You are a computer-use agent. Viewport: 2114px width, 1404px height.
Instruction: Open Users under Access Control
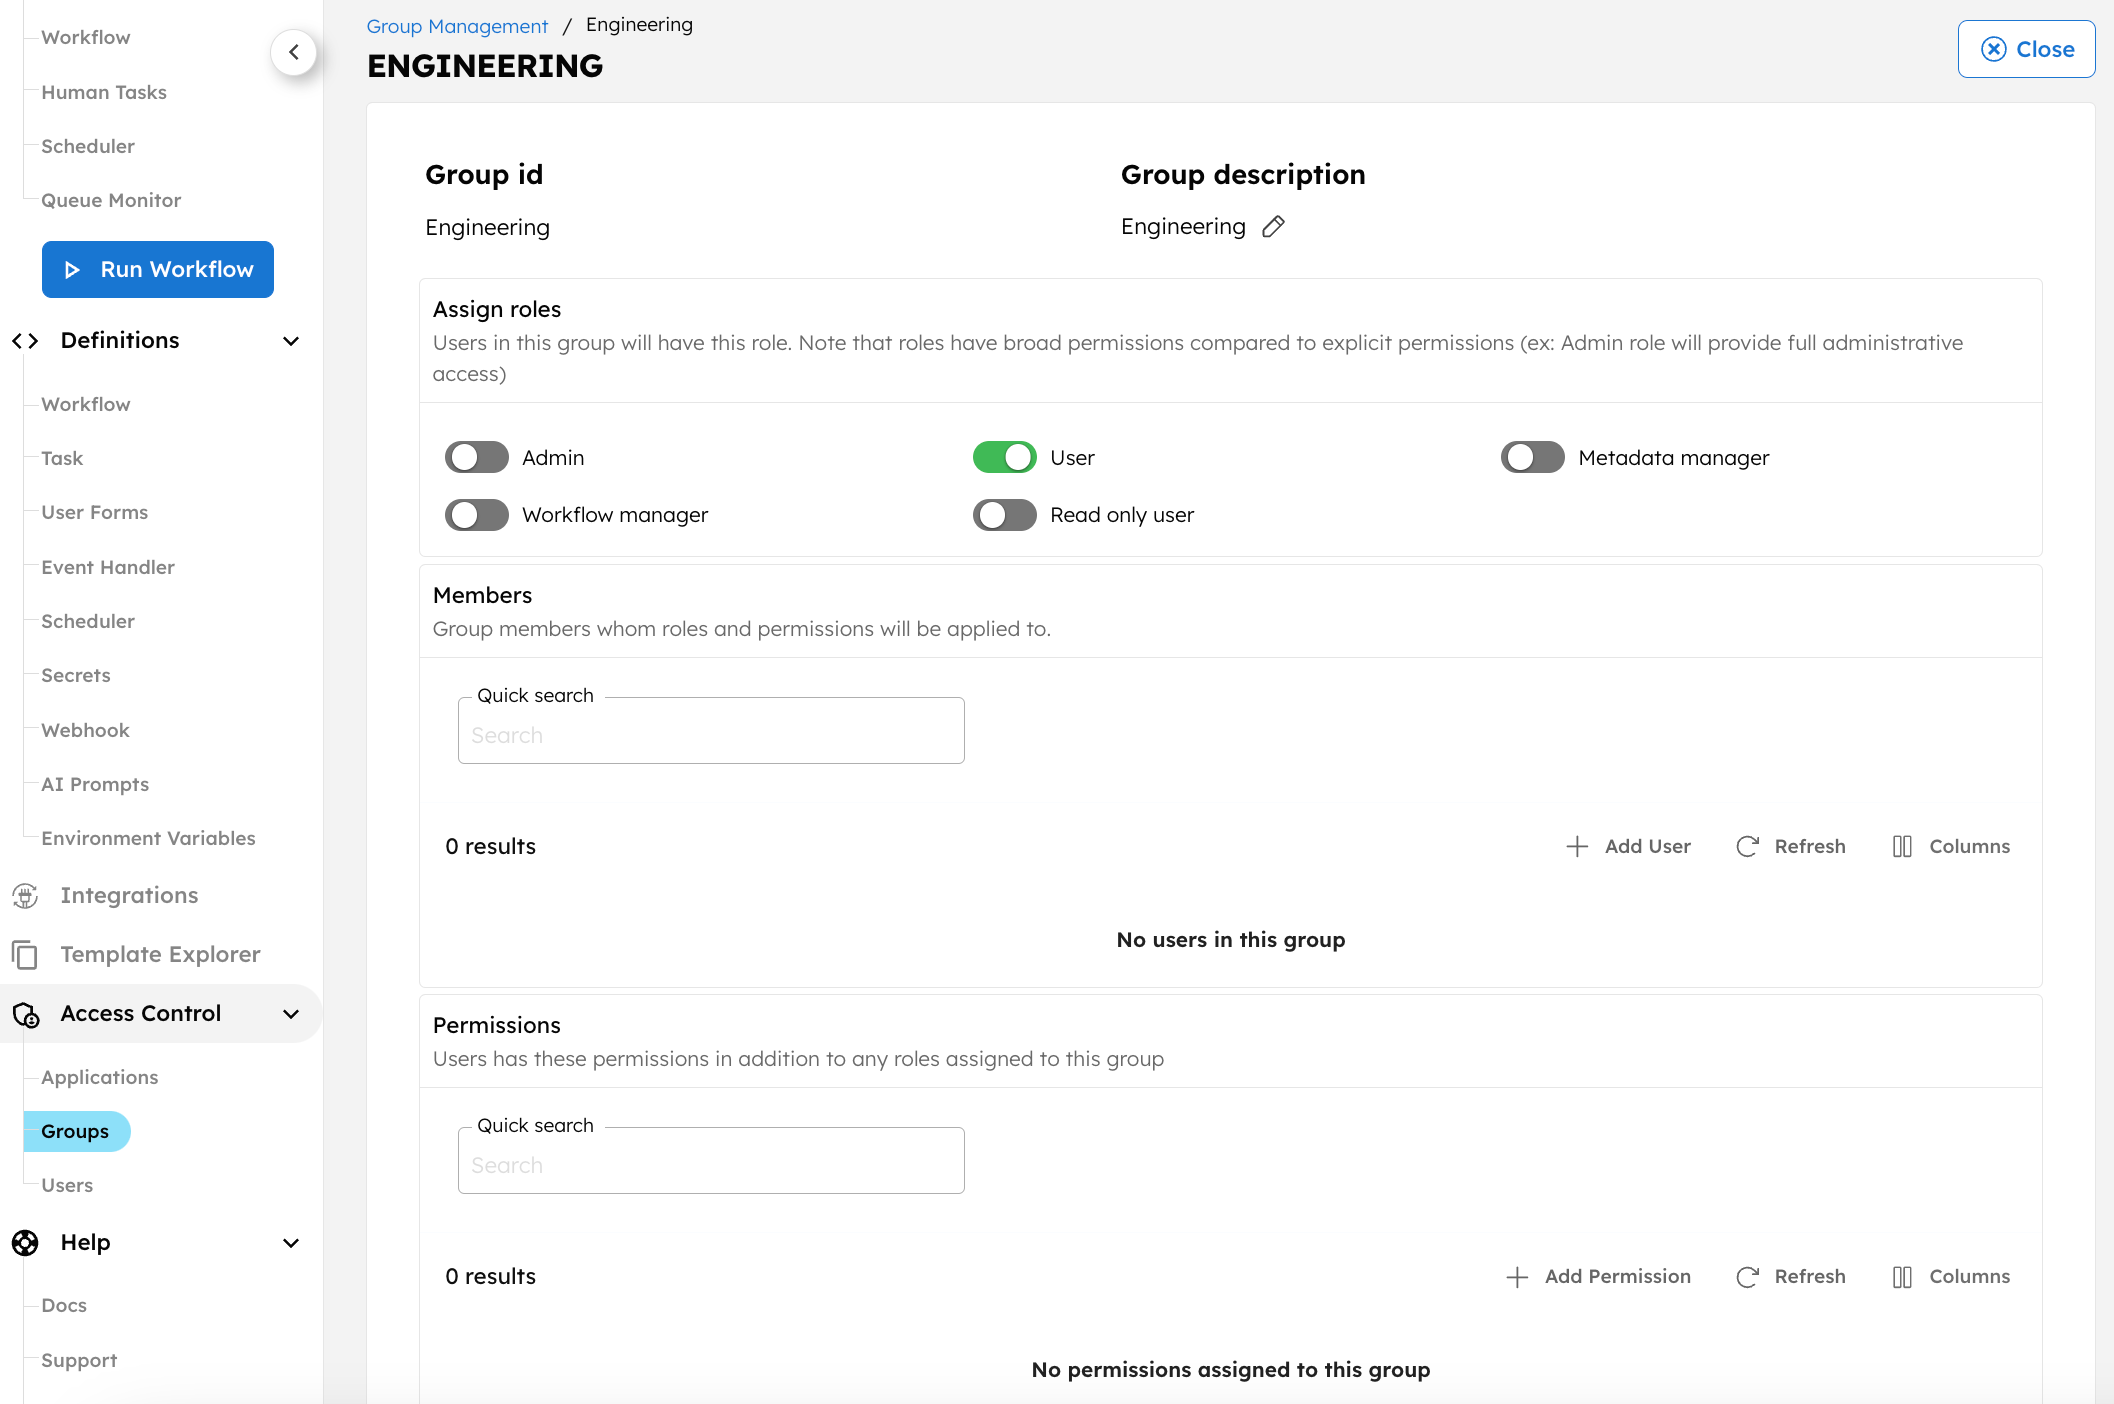(67, 1185)
